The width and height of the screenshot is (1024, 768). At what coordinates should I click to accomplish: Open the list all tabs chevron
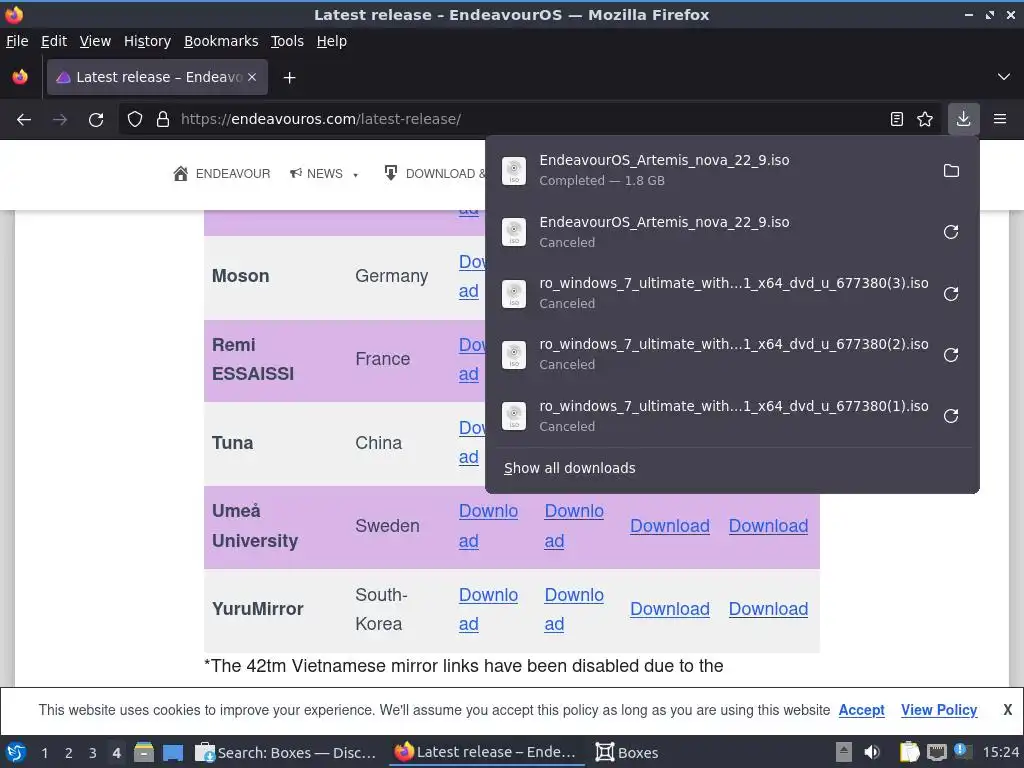pos(1004,77)
